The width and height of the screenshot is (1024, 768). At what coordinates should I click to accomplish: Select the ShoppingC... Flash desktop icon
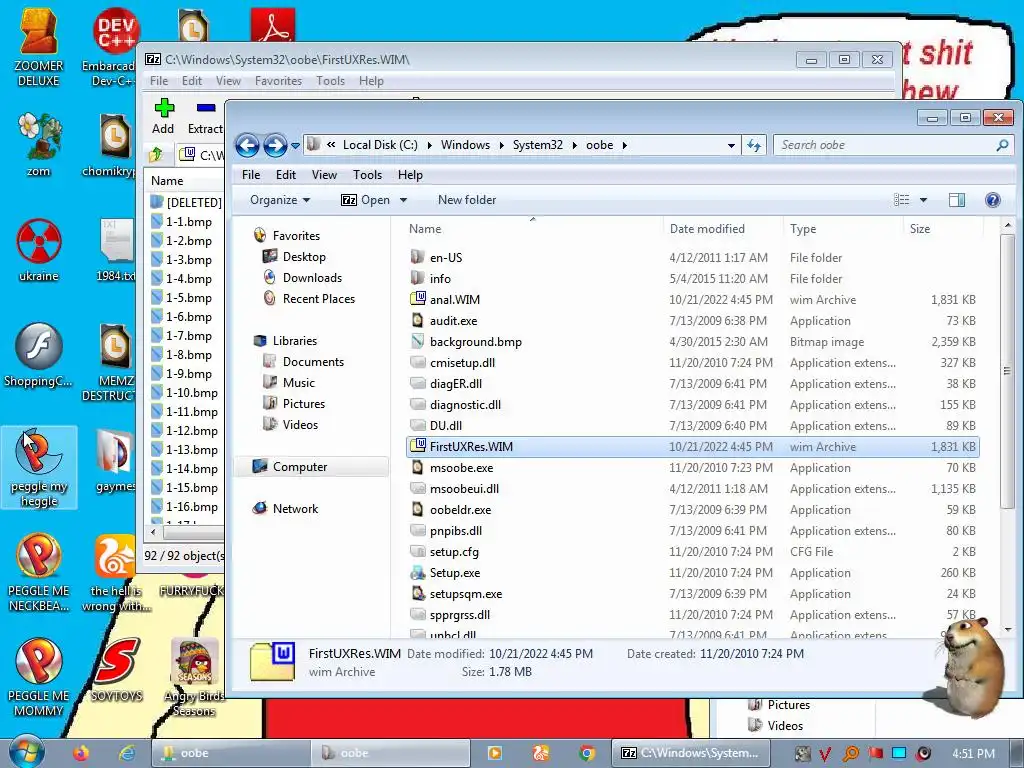39,356
